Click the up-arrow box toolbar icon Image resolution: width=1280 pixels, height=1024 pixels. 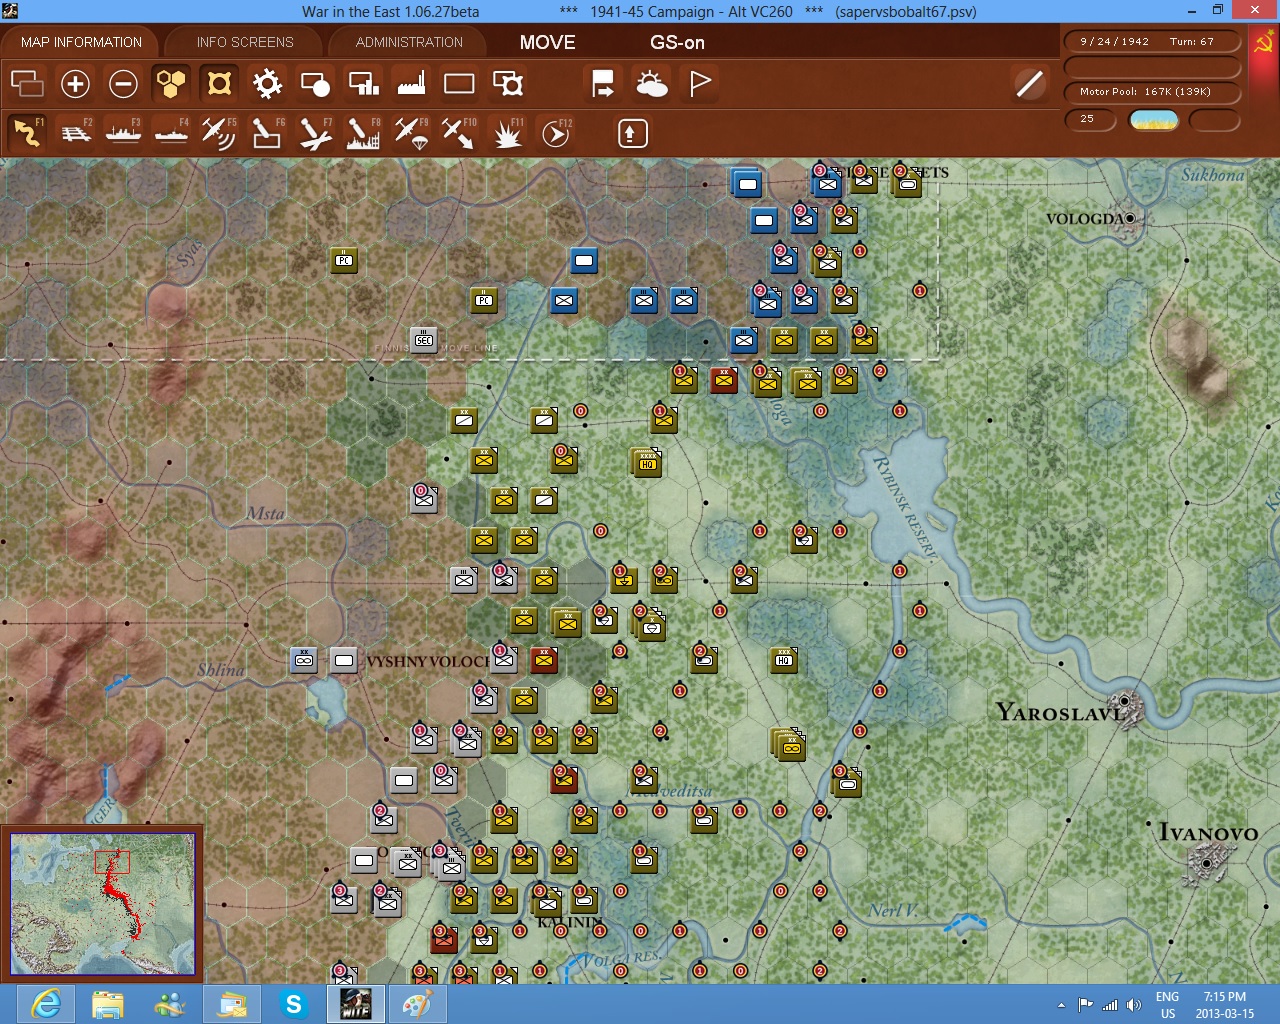(632, 133)
